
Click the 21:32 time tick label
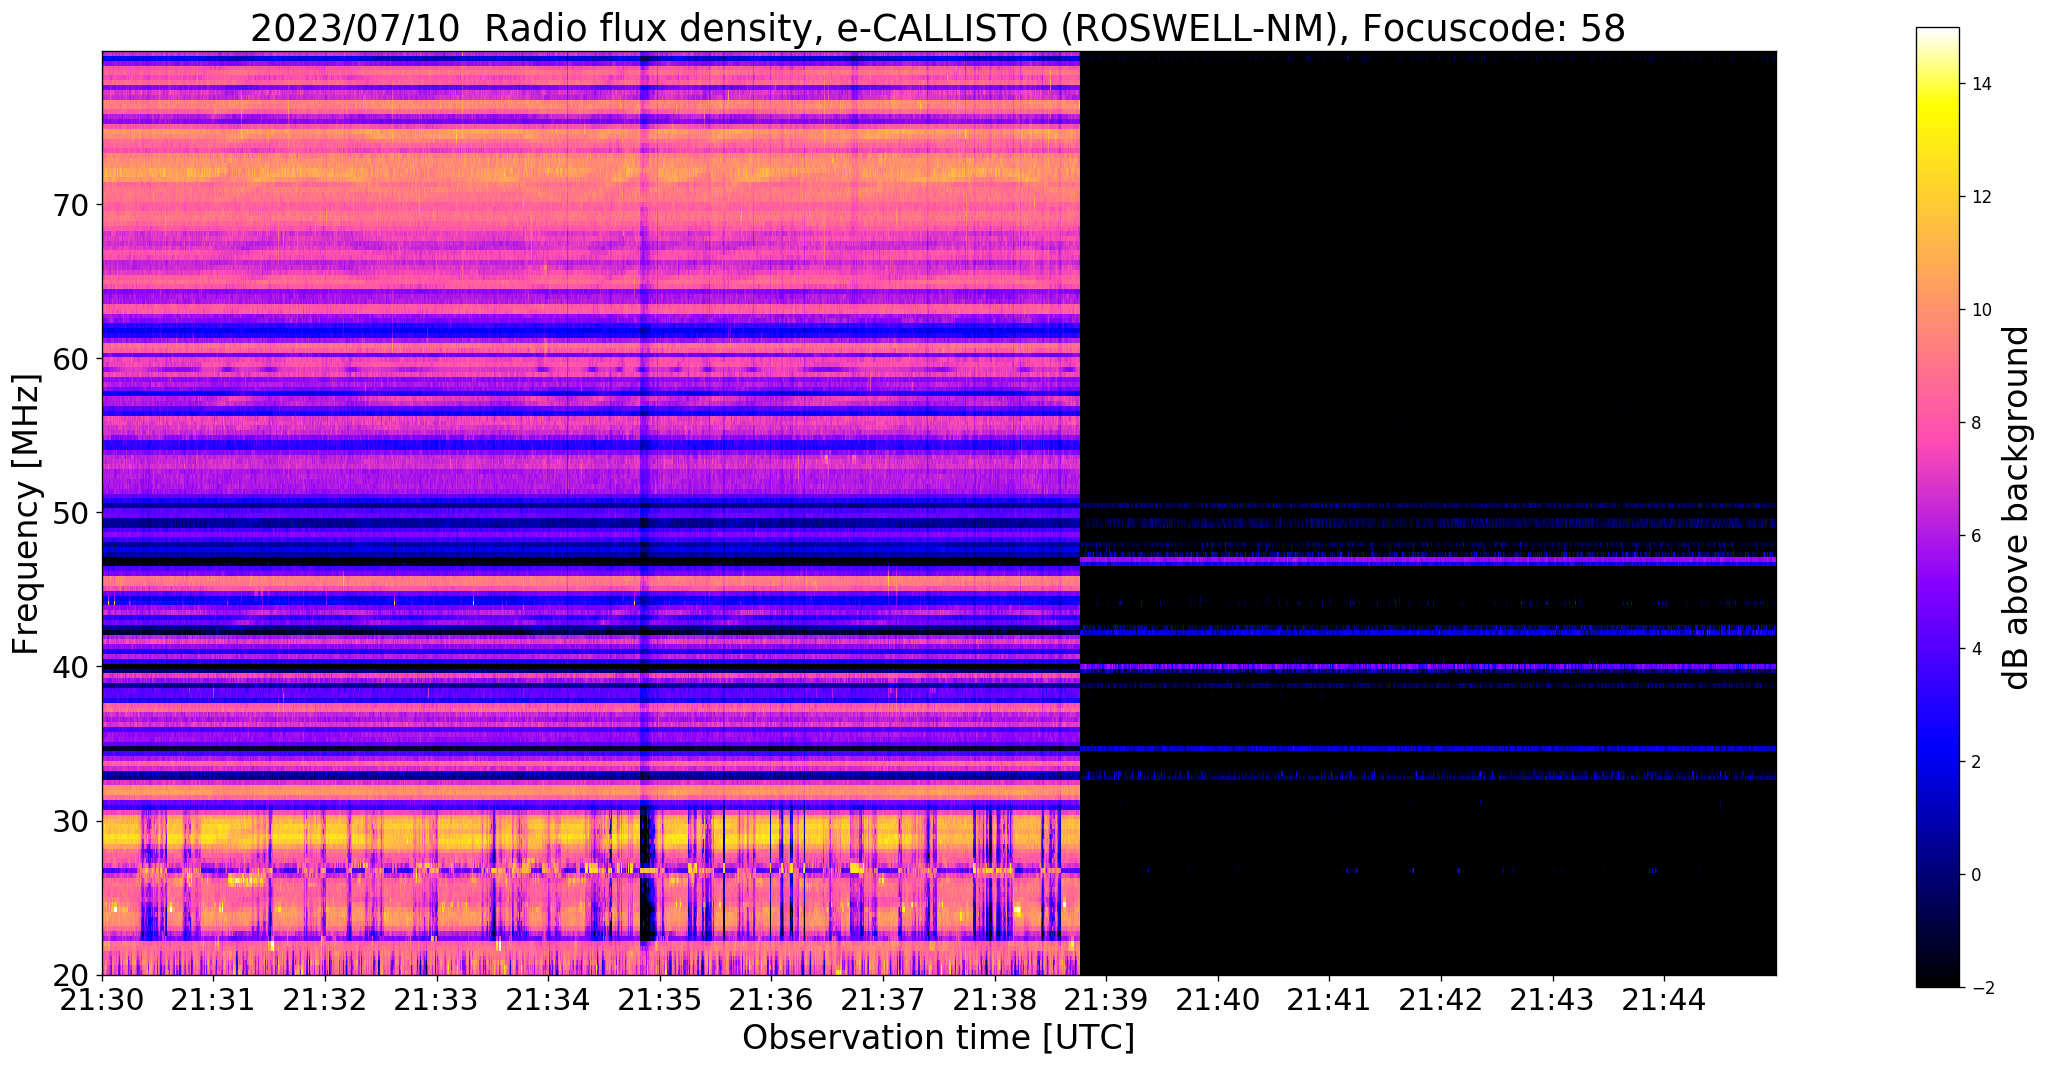click(326, 998)
